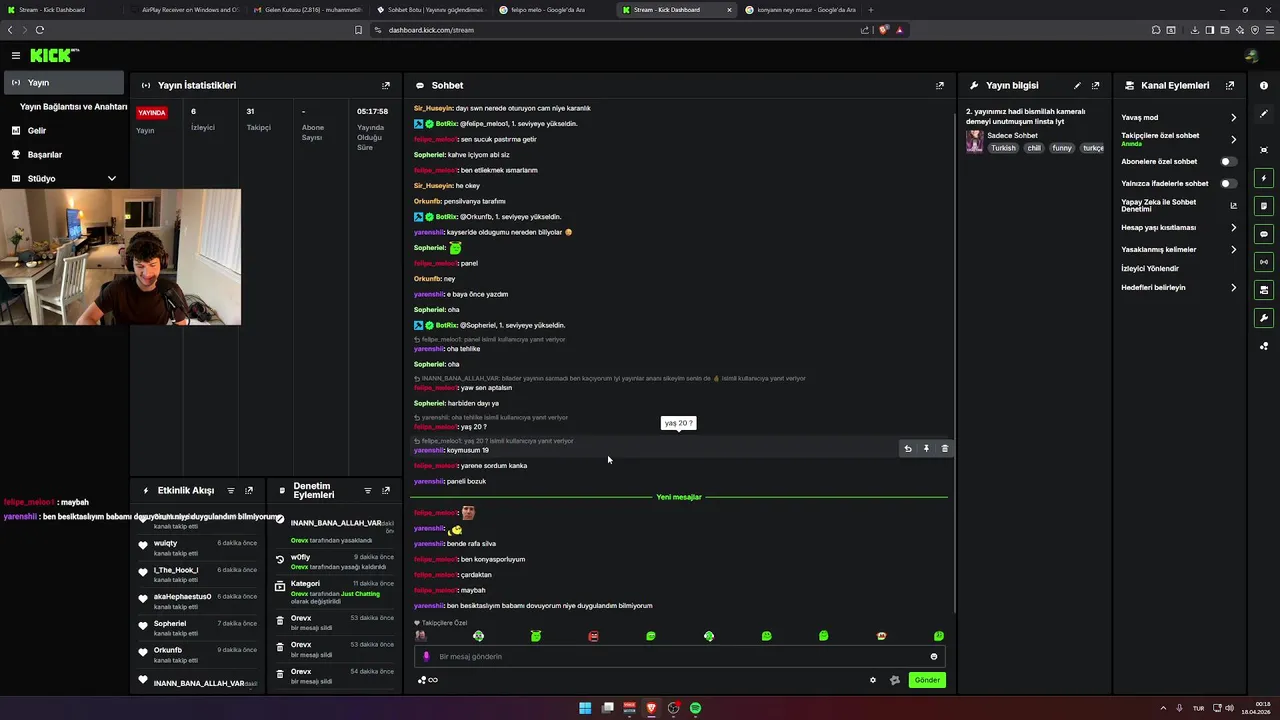Open Gelir in the left sidebar
Viewport: 1280px width, 720px height.
coord(63,131)
